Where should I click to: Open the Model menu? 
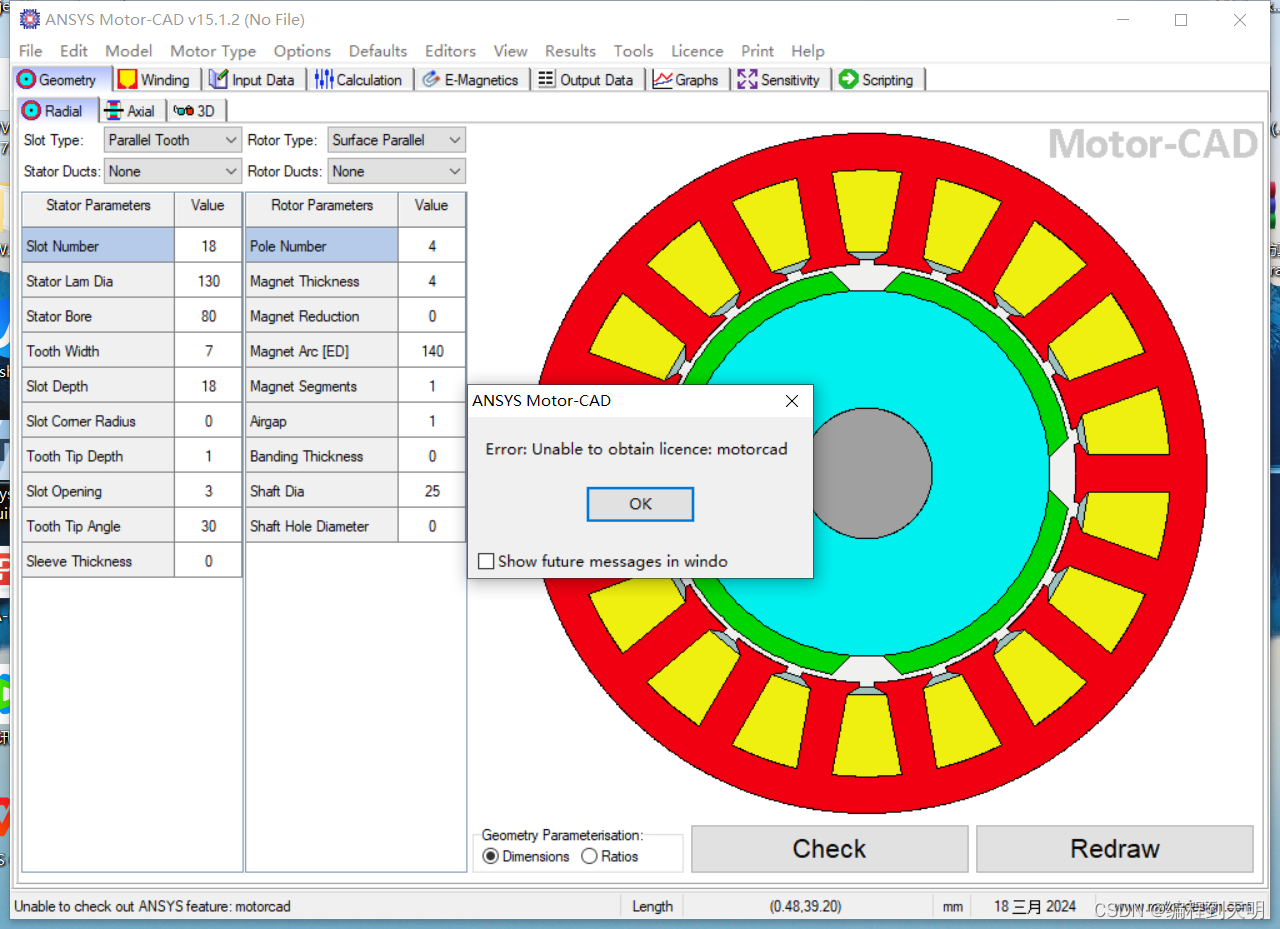129,51
